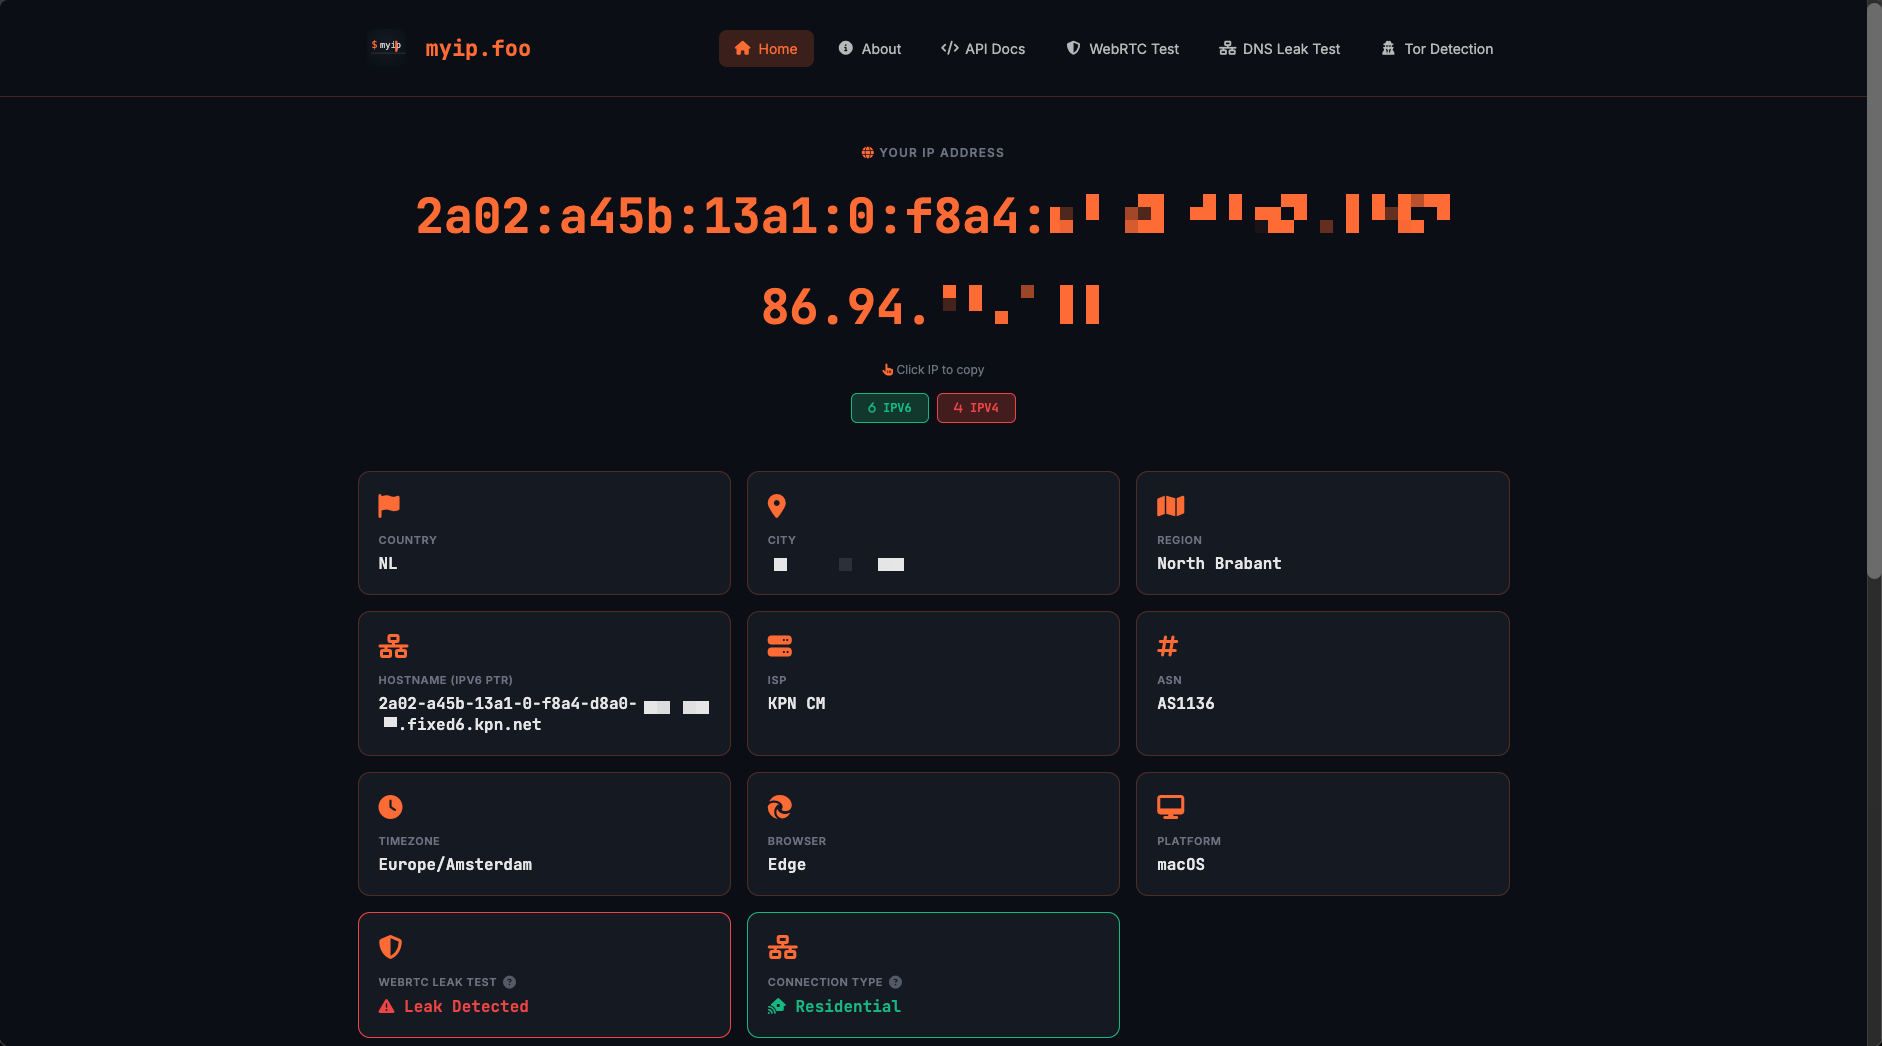Click the shield icon on the WebRTC Leak Test card

coord(390,947)
